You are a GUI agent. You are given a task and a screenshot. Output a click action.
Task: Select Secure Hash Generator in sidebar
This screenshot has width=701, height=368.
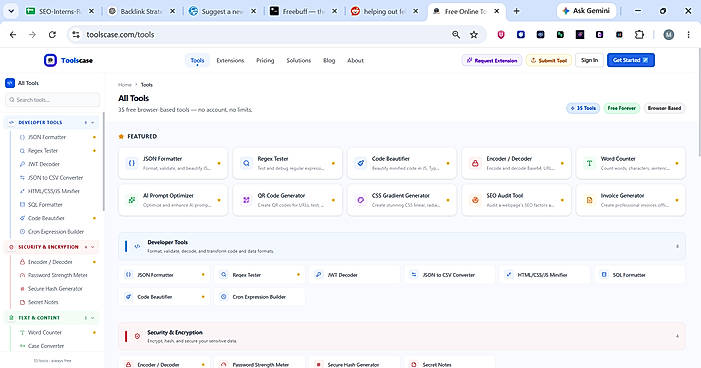click(55, 288)
